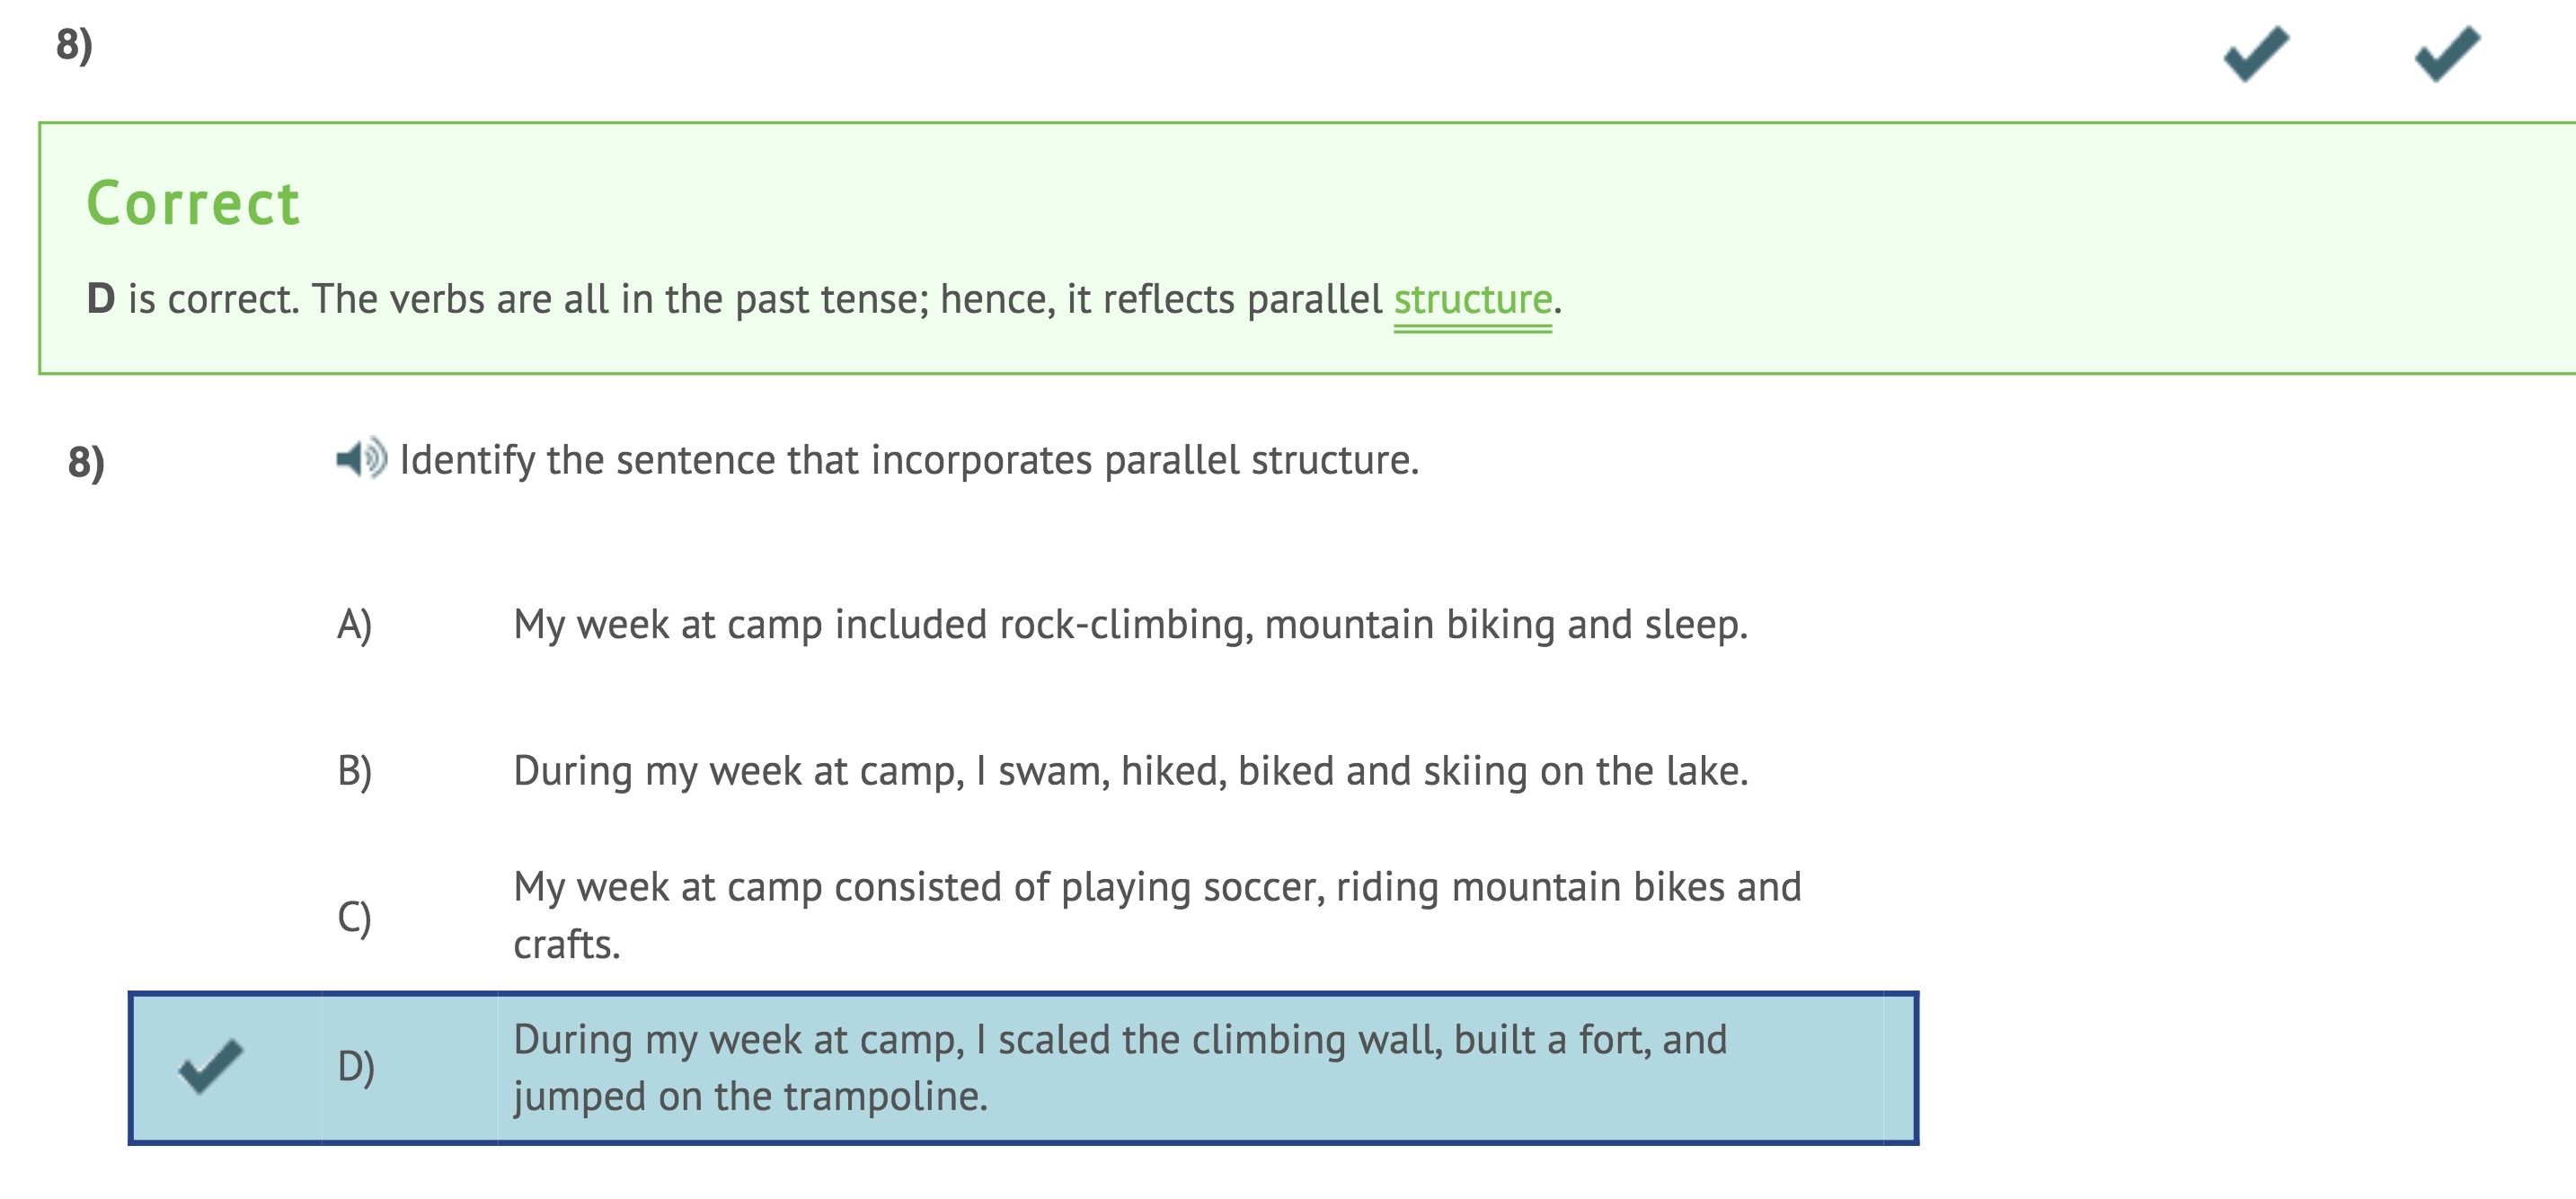Click the '8)' number beside the question prompt

pos(86,463)
